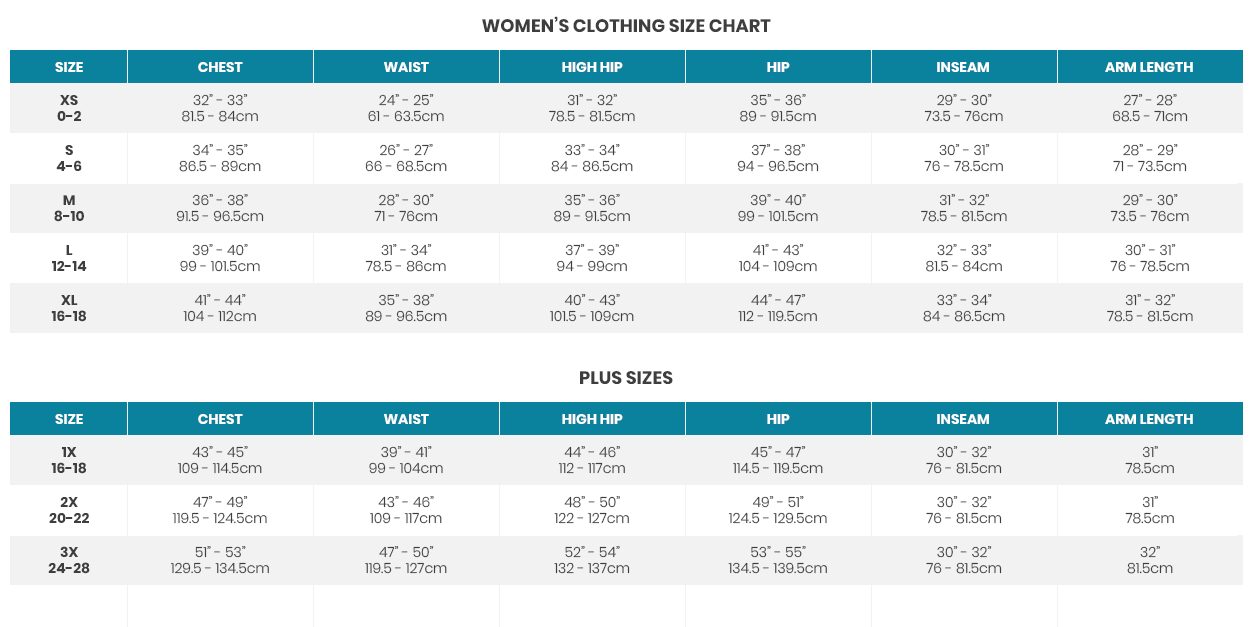Viewport: 1253px width, 627px height.
Task: Select the 1X 16-18 plus size label
Action: pos(69,460)
